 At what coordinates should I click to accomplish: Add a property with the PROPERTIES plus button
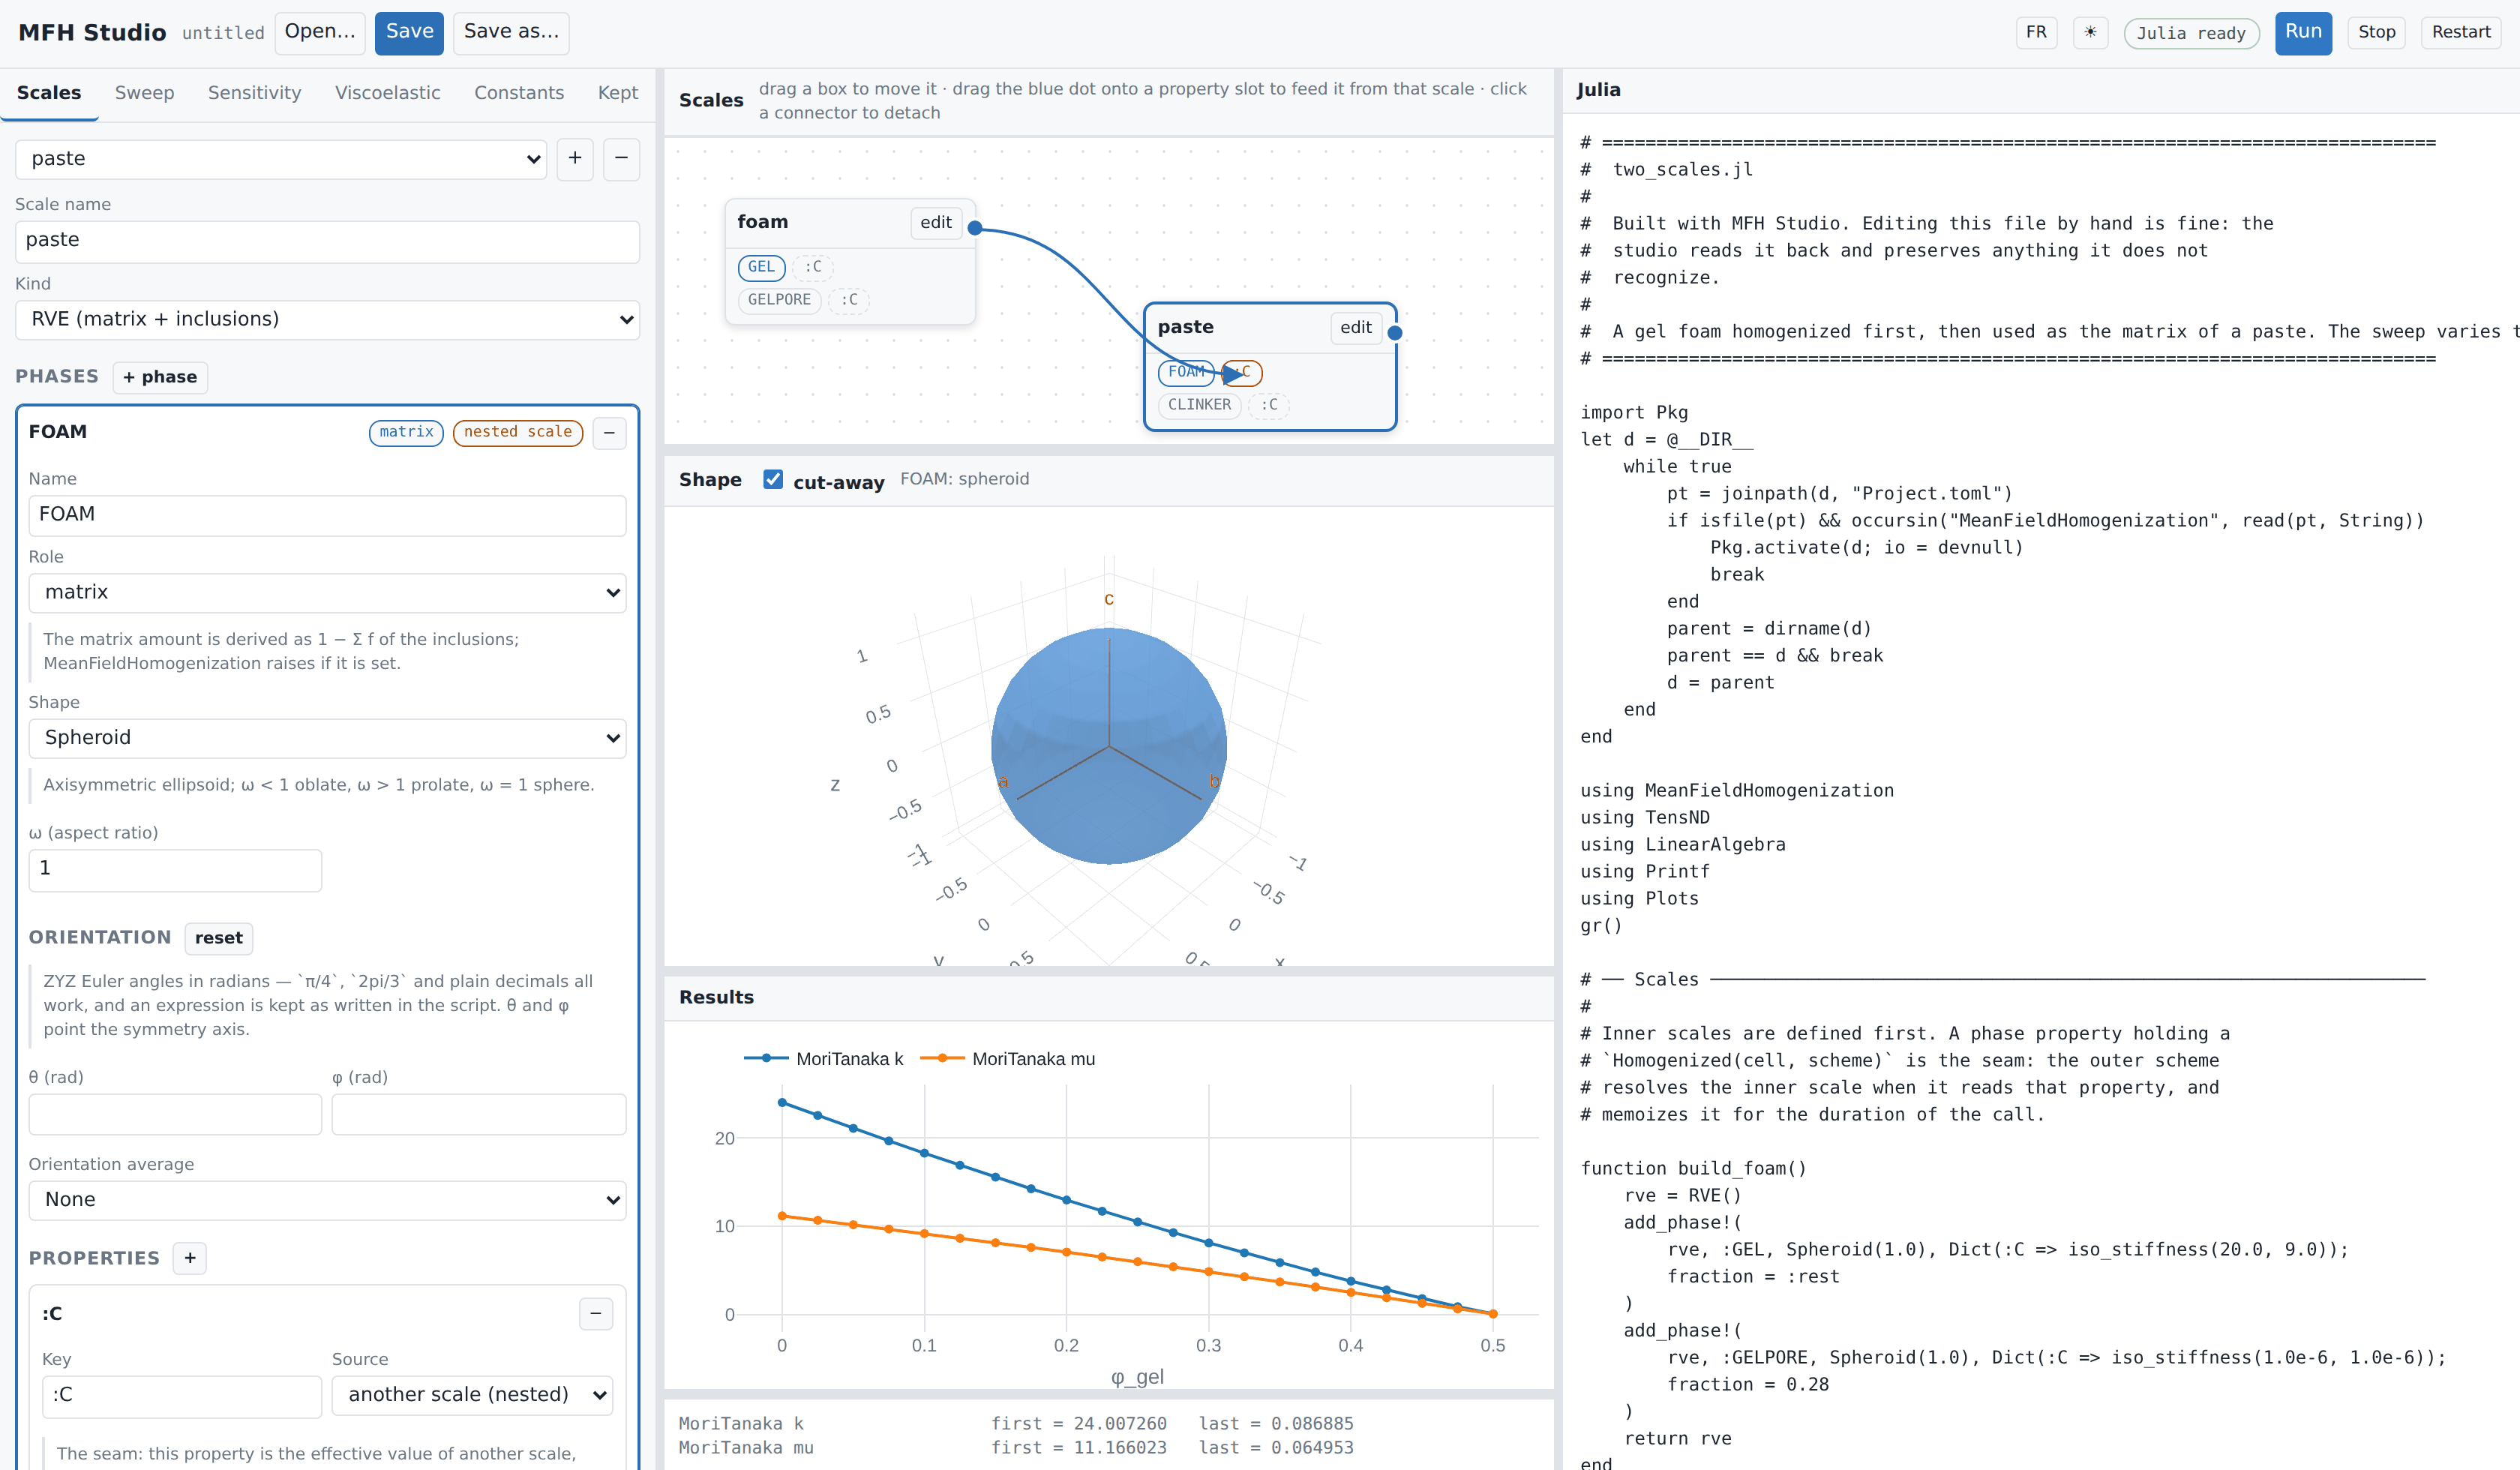pos(190,1258)
